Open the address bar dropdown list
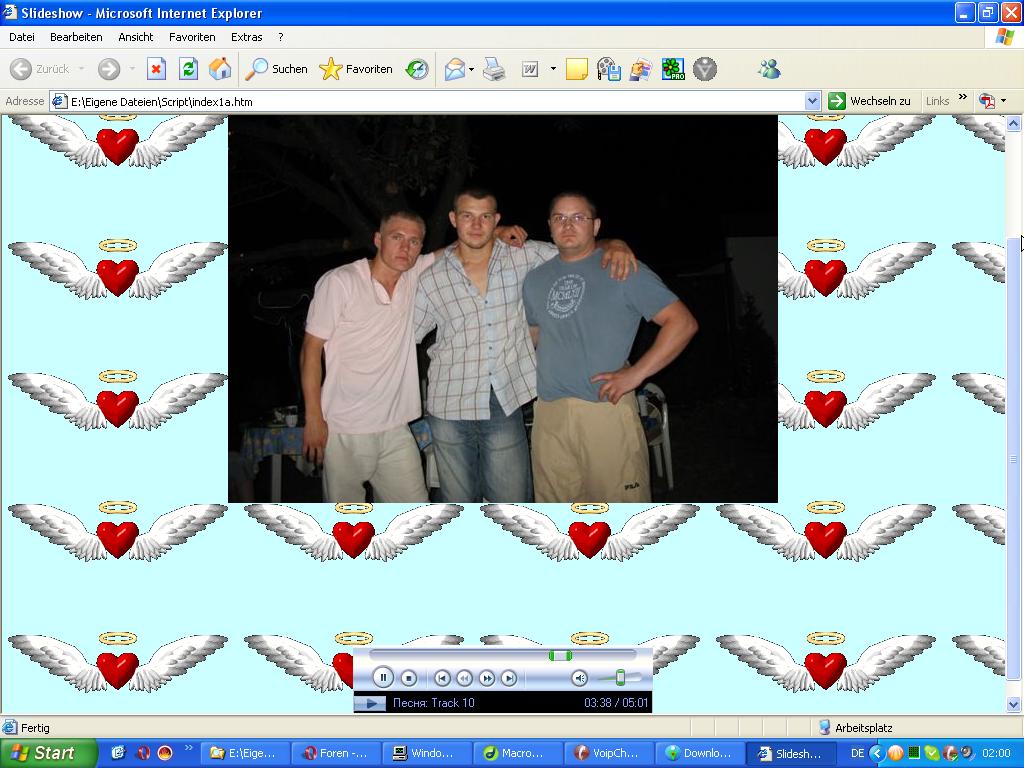Image resolution: width=1024 pixels, height=768 pixels. (812, 101)
